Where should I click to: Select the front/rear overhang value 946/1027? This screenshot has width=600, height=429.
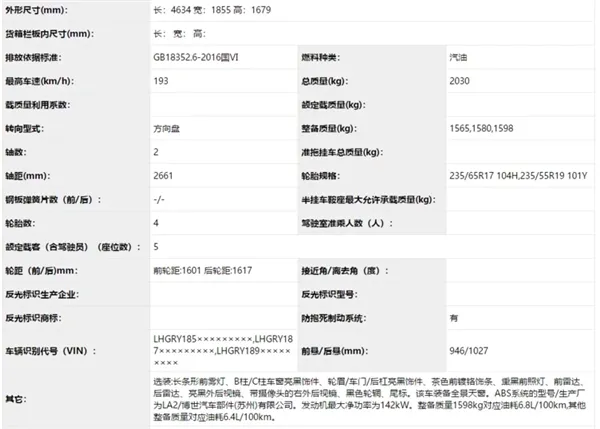[x=468, y=352]
